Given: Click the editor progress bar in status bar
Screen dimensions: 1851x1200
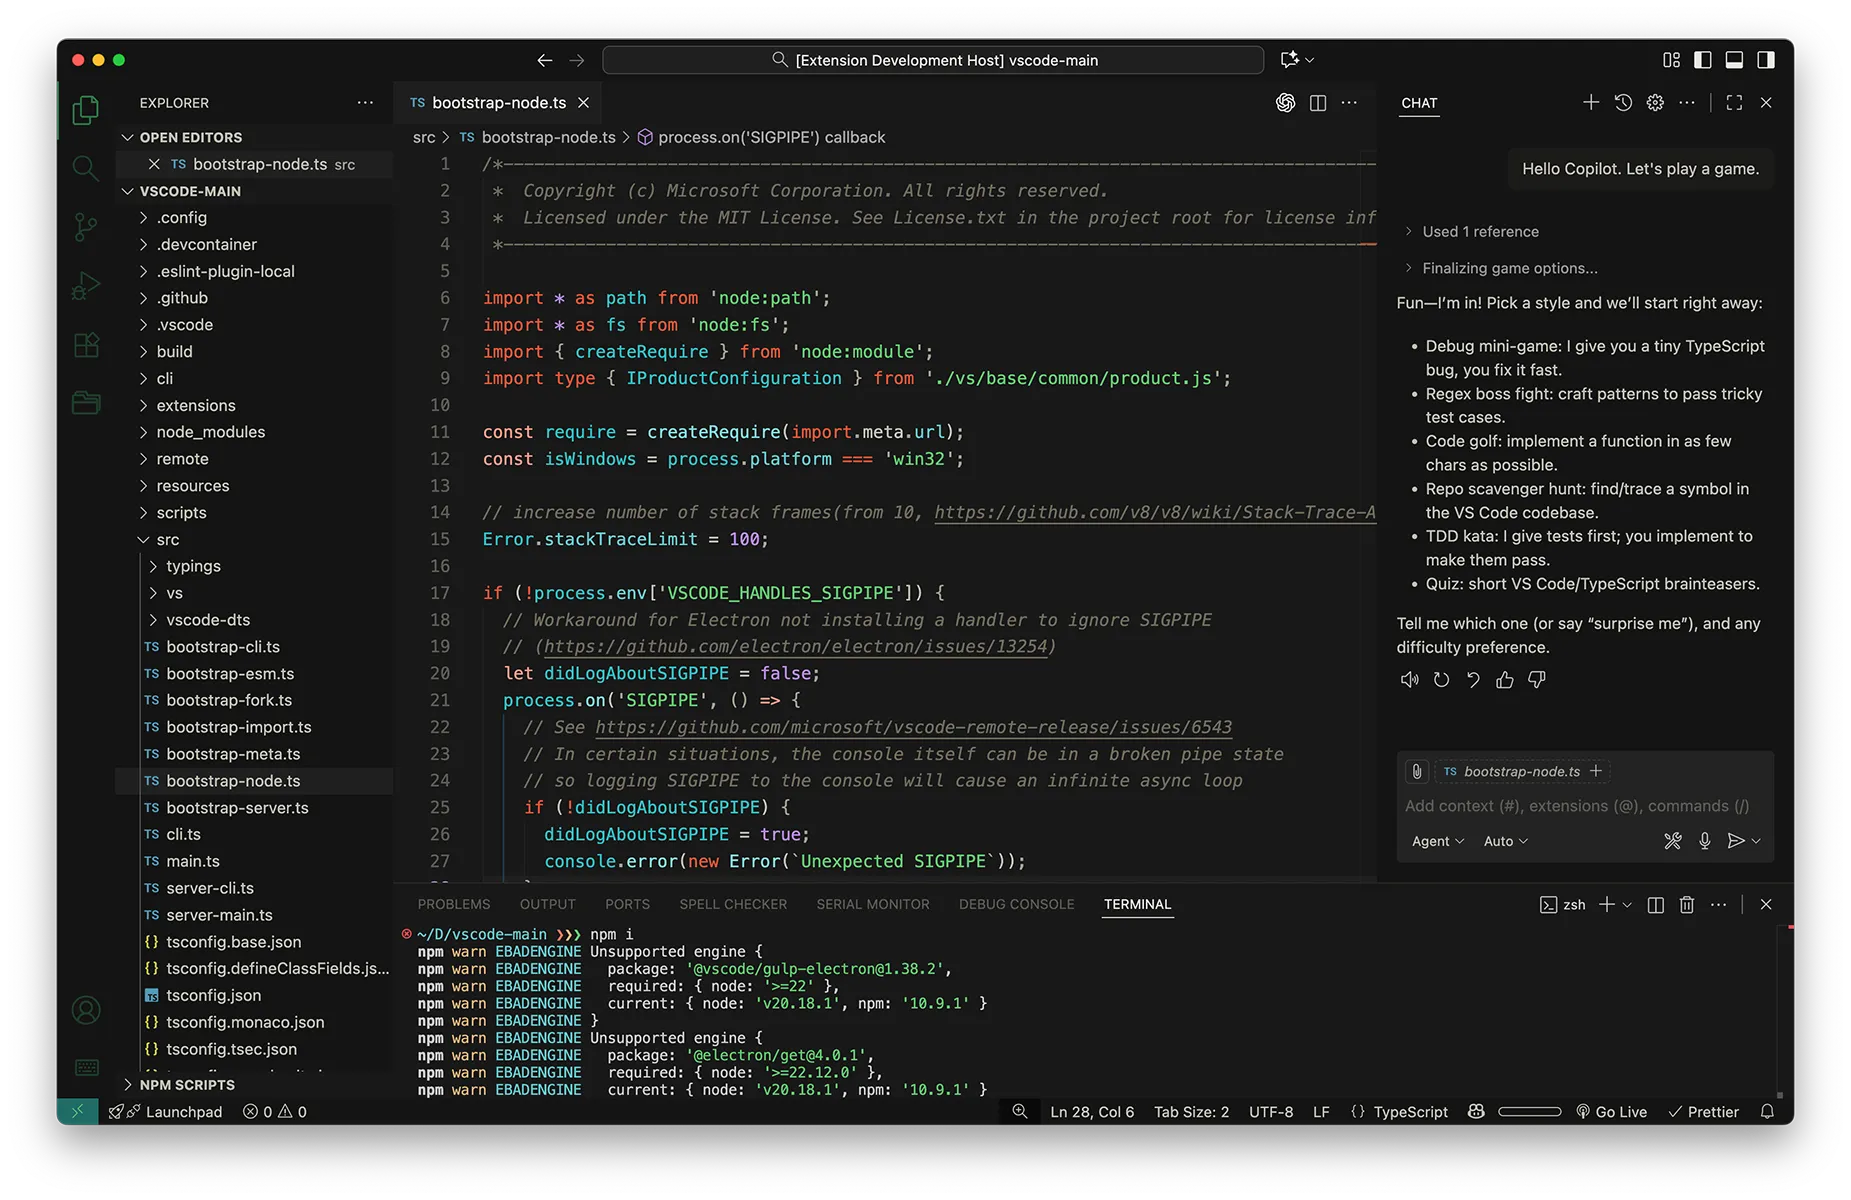Looking at the screenshot, I should tap(1530, 1111).
